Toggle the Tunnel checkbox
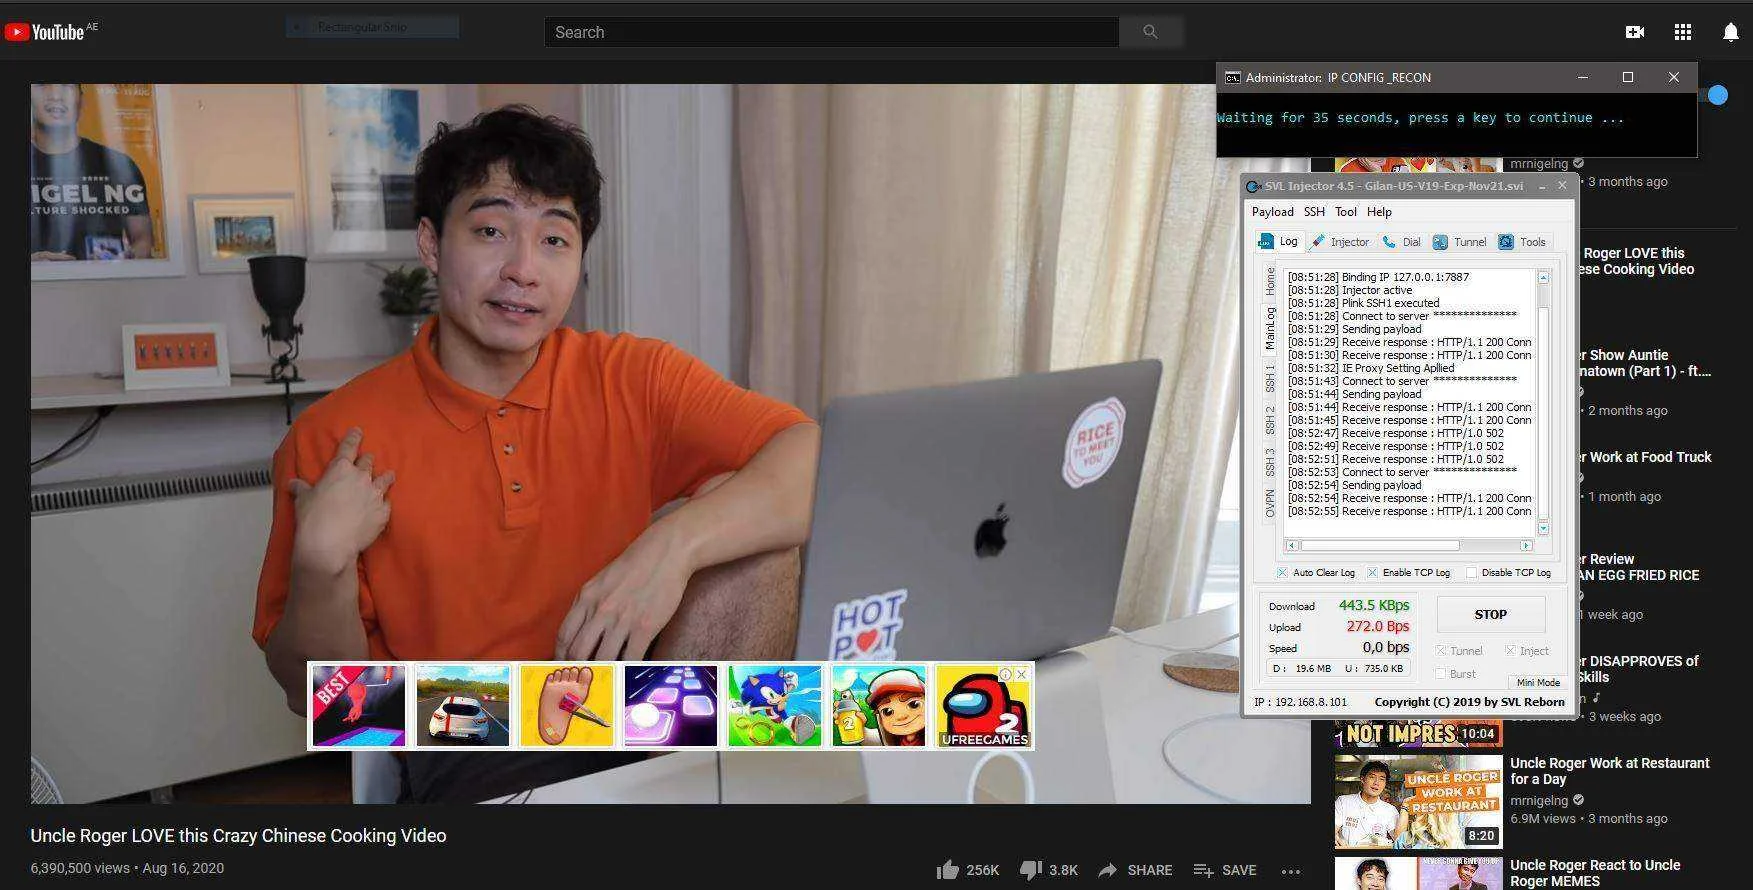The height and width of the screenshot is (890, 1753). coord(1441,651)
